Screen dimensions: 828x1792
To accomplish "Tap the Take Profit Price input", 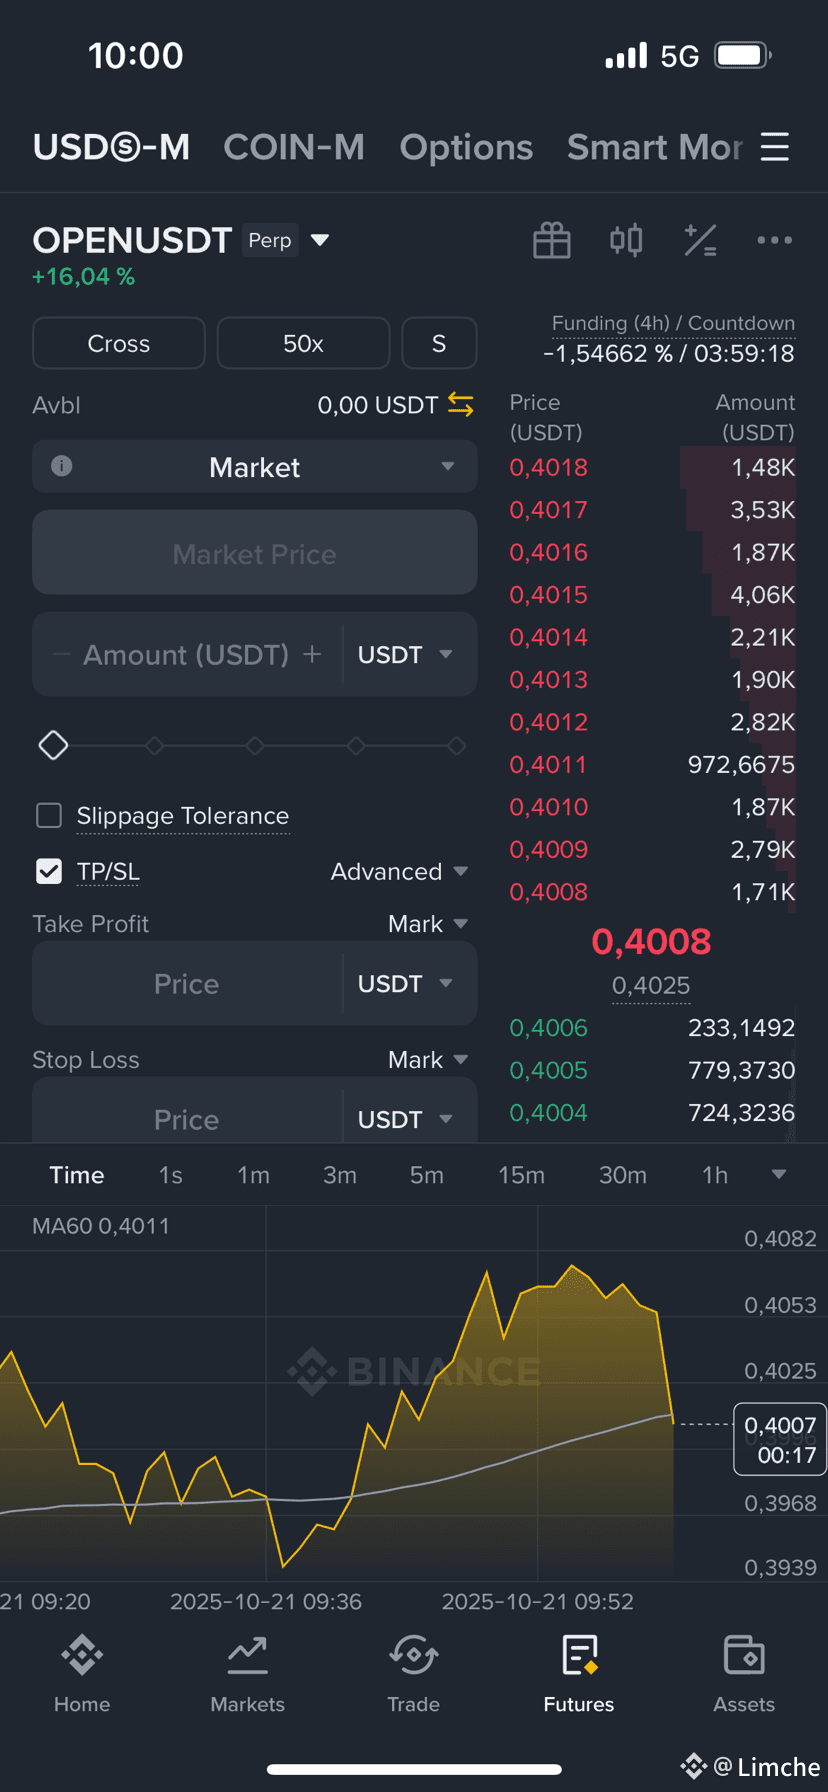I will click(187, 984).
